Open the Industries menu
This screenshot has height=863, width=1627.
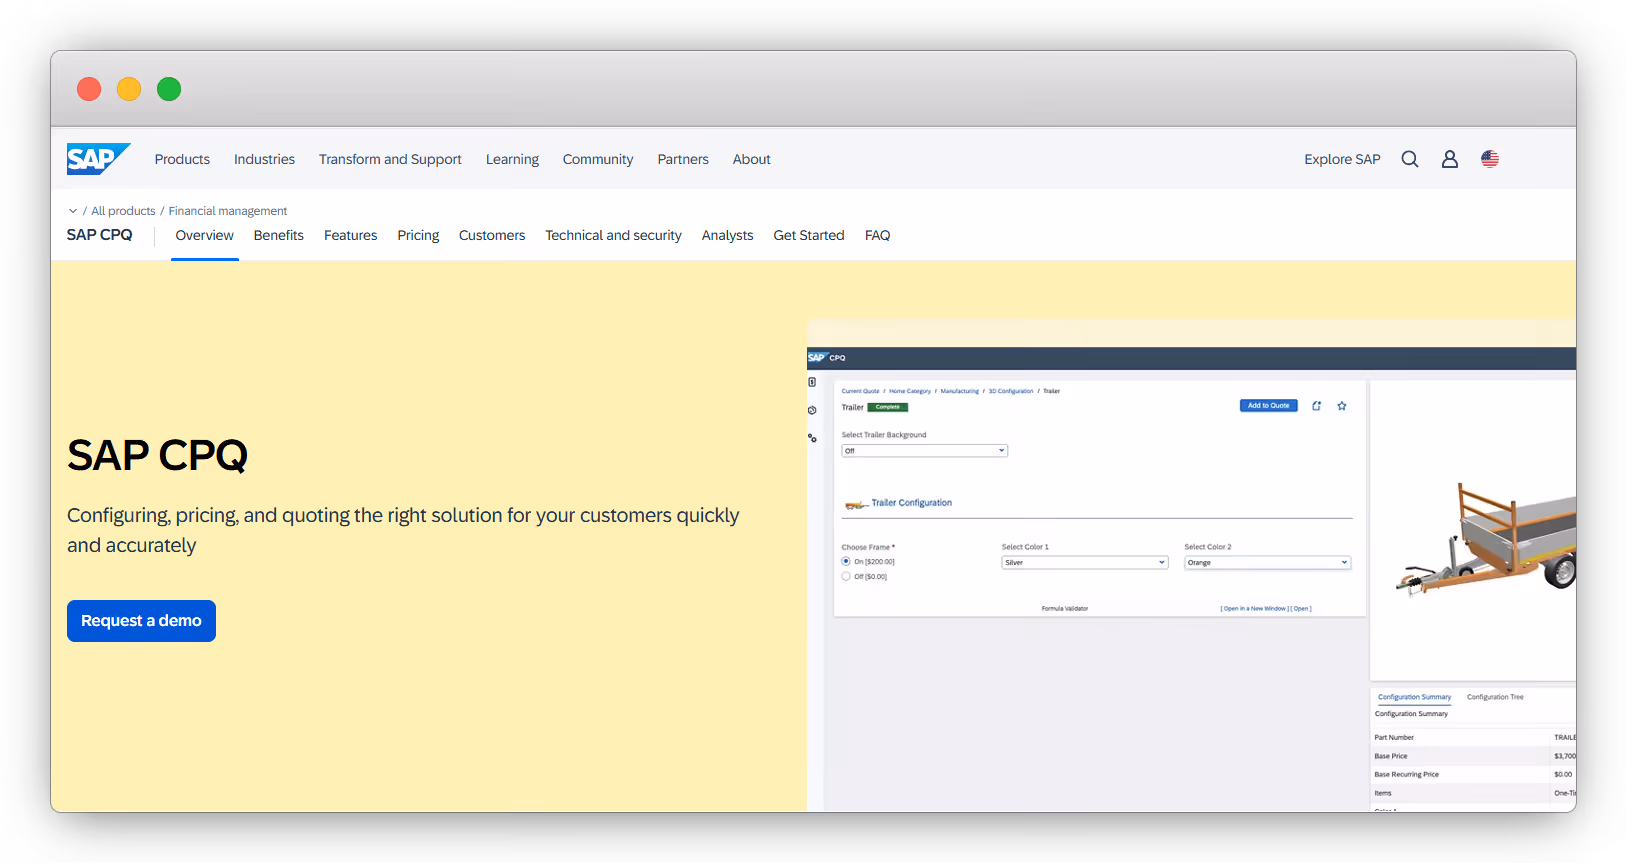click(x=264, y=159)
